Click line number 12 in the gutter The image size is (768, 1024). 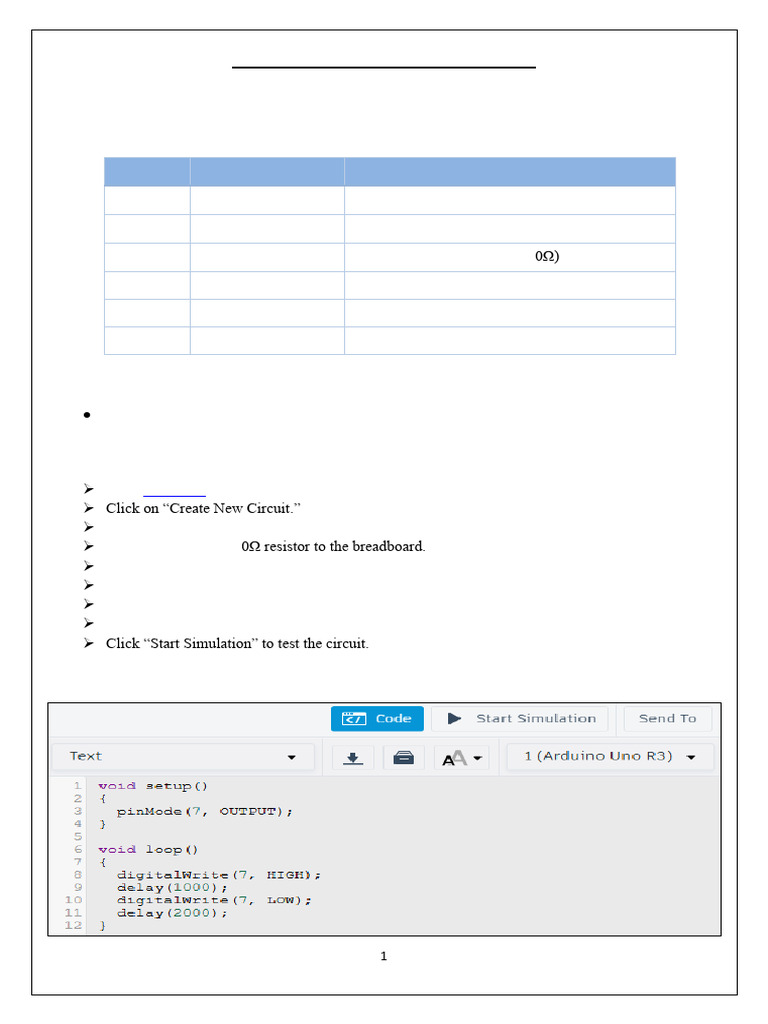click(x=72, y=925)
